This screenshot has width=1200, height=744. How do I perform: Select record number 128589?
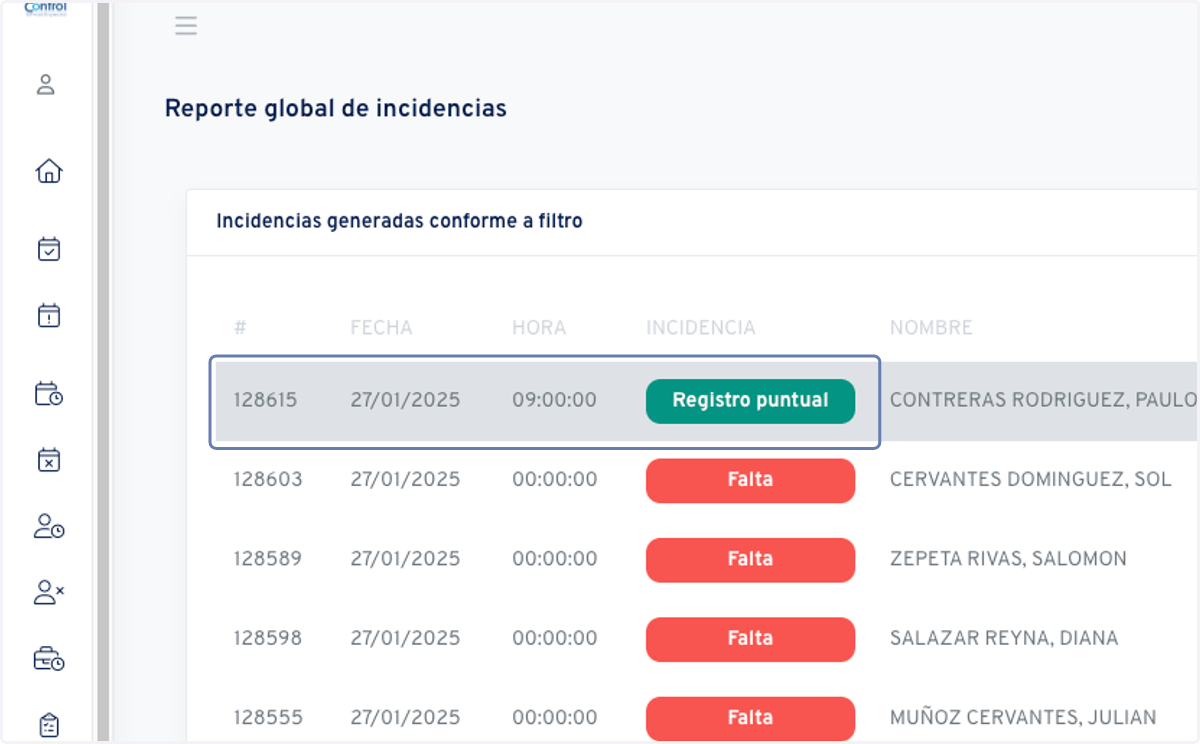268,559
